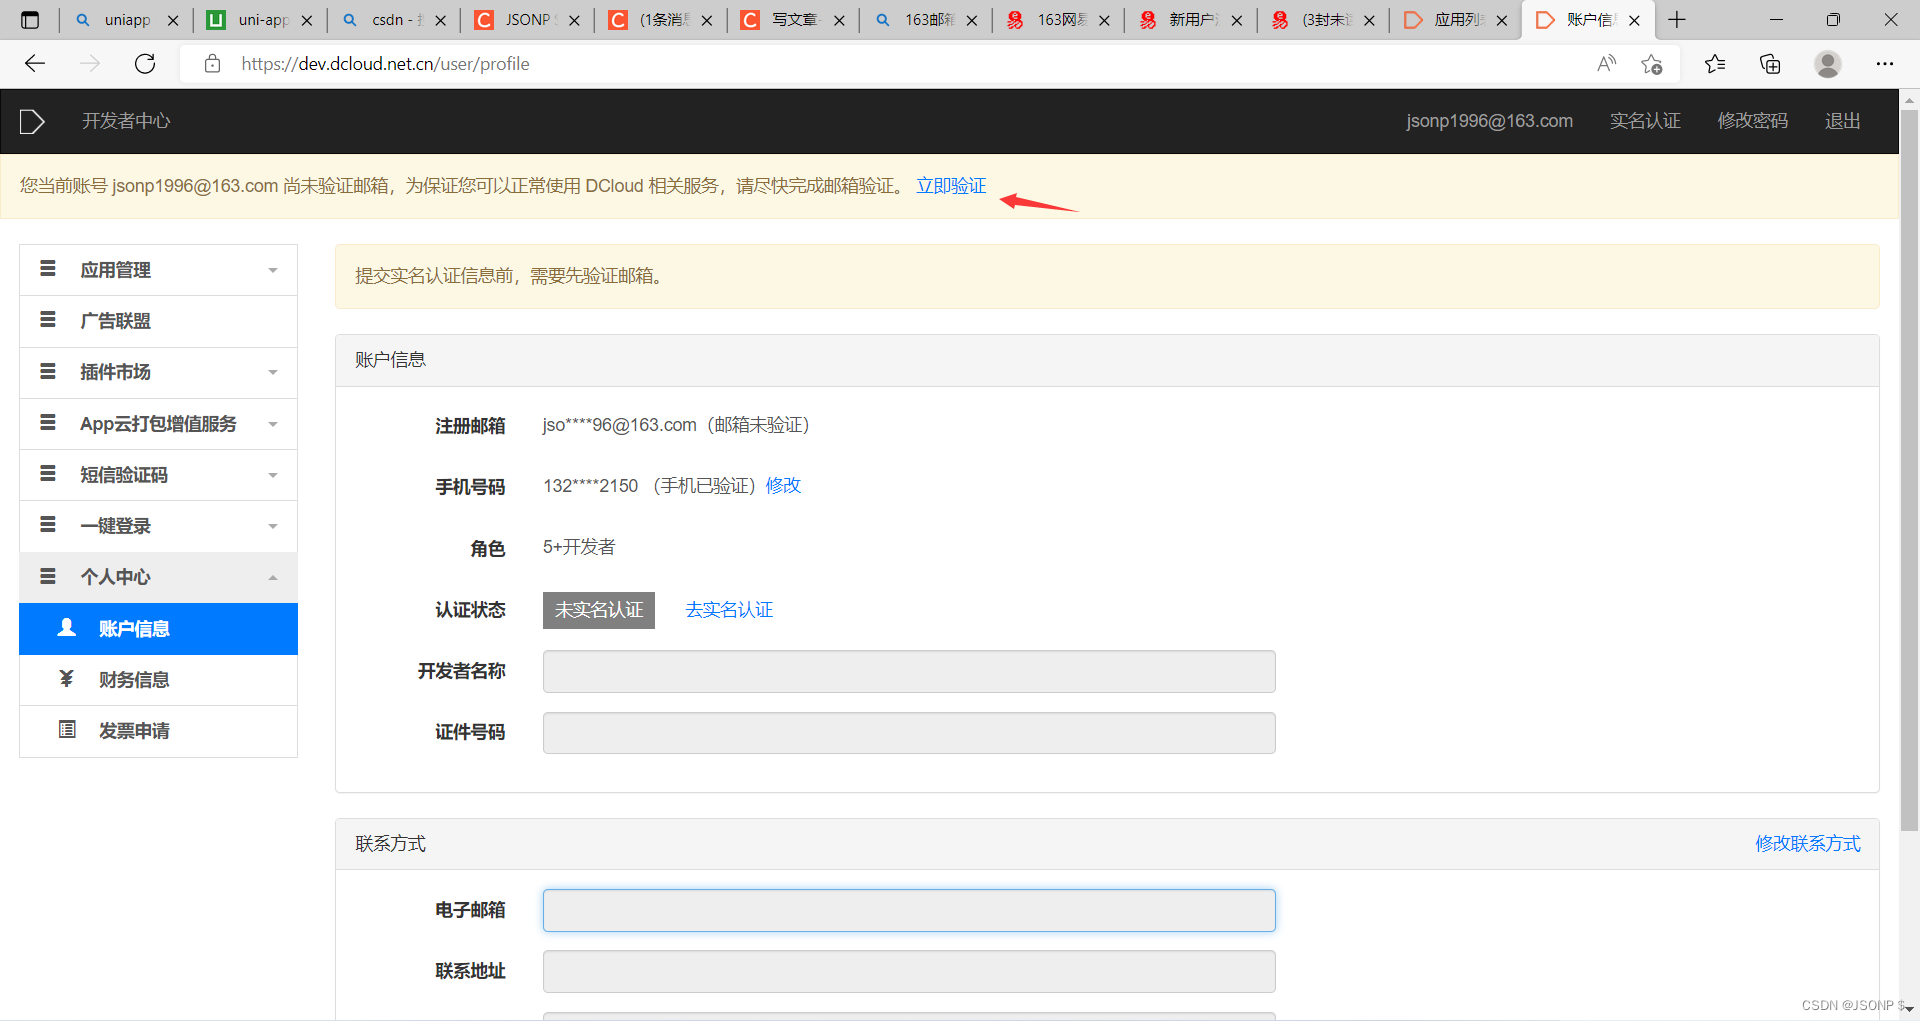Select the 账户信息 person icon in sidebar
Viewport: 1920px width, 1021px height.
(66, 628)
